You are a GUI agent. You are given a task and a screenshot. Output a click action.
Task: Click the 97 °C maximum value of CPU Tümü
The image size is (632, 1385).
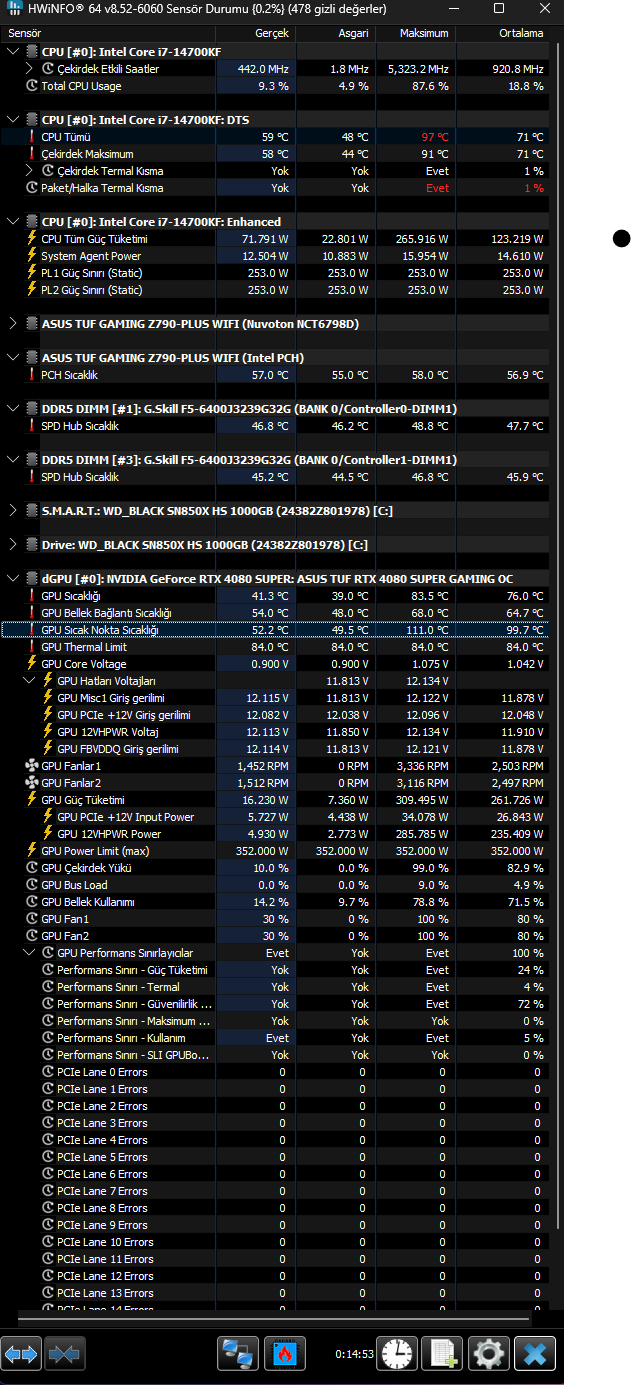coord(435,137)
